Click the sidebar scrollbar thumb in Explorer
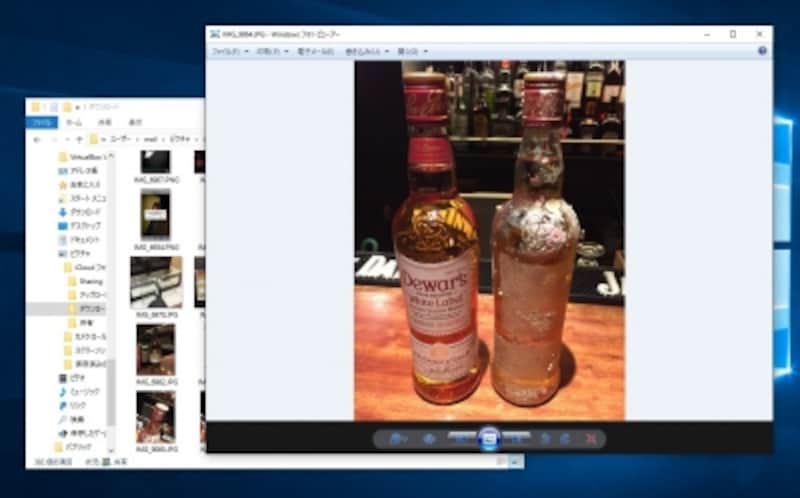800x498 pixels. coord(110,392)
